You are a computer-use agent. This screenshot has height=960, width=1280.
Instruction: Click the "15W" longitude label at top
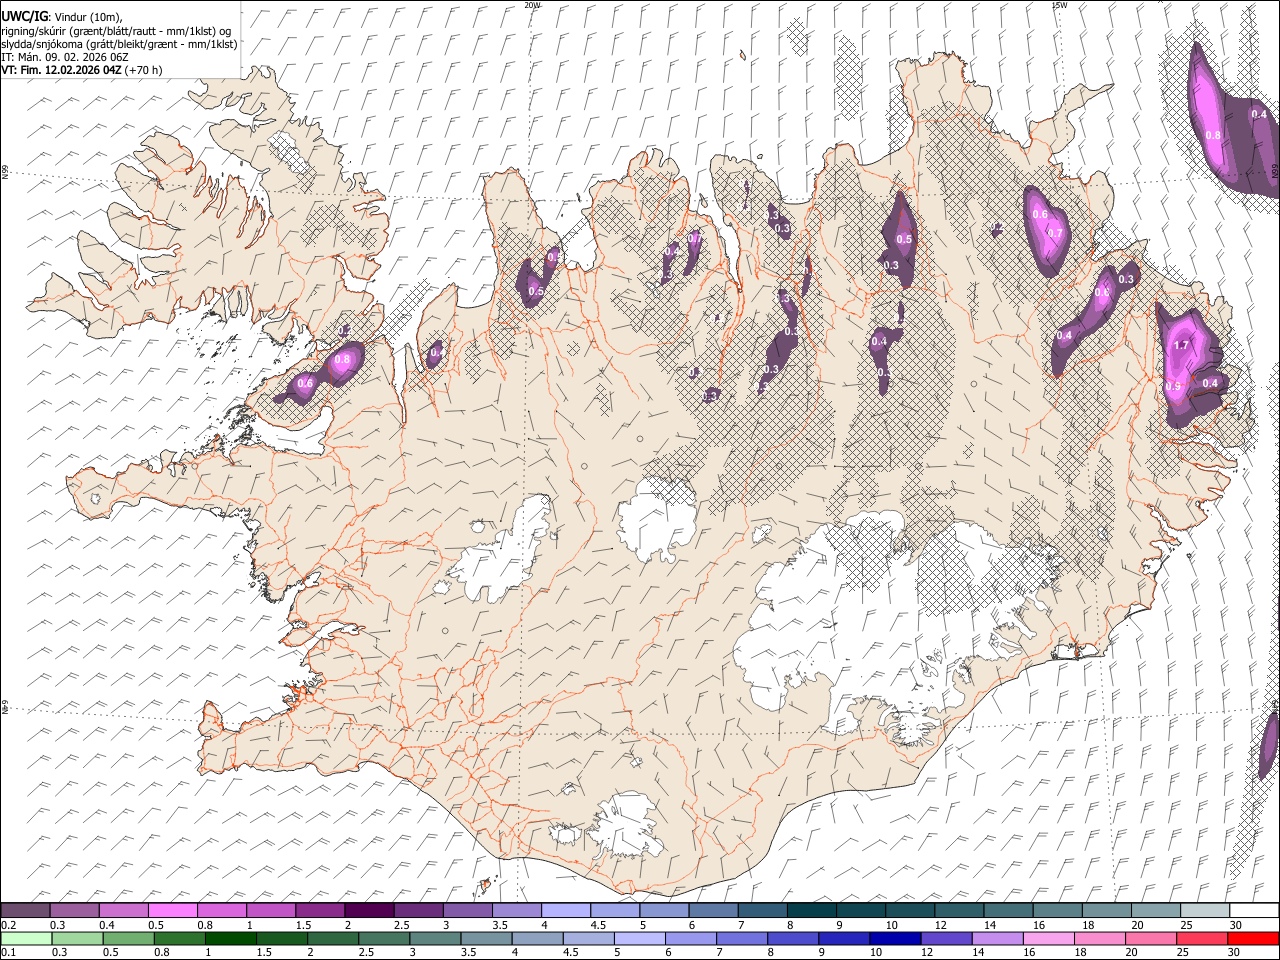(x=1059, y=5)
